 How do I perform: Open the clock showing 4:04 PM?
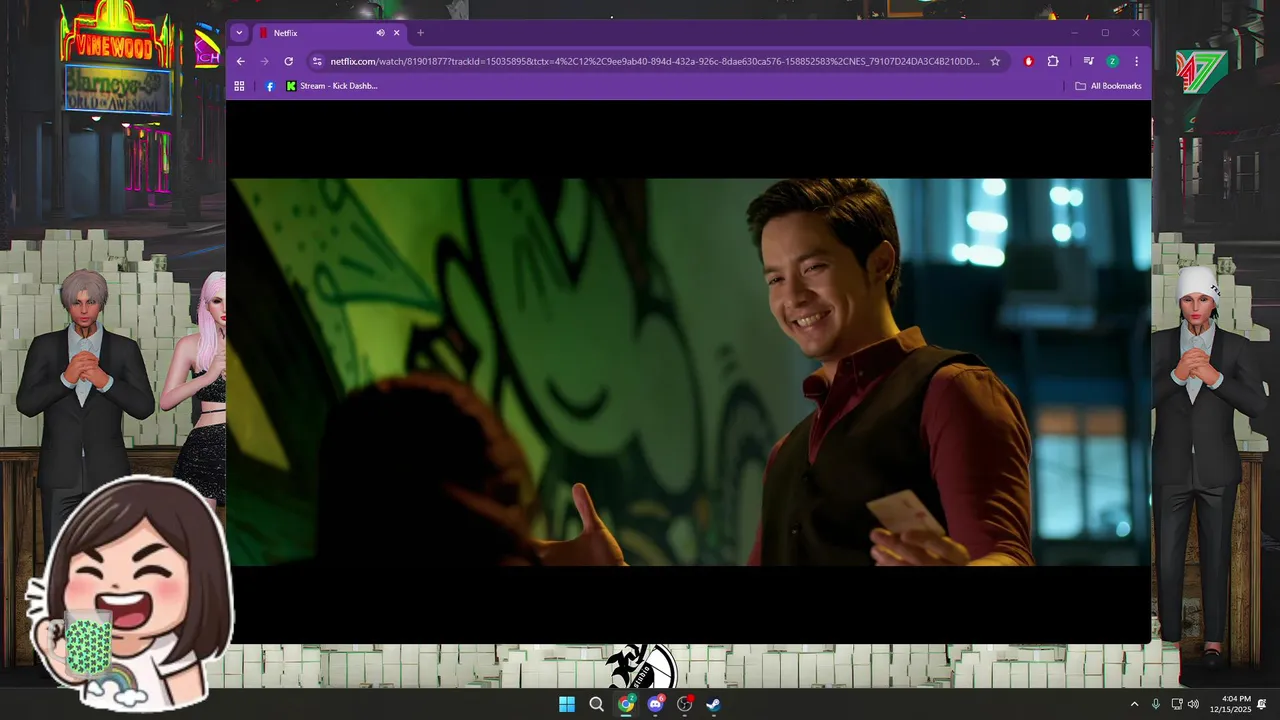point(1230,704)
